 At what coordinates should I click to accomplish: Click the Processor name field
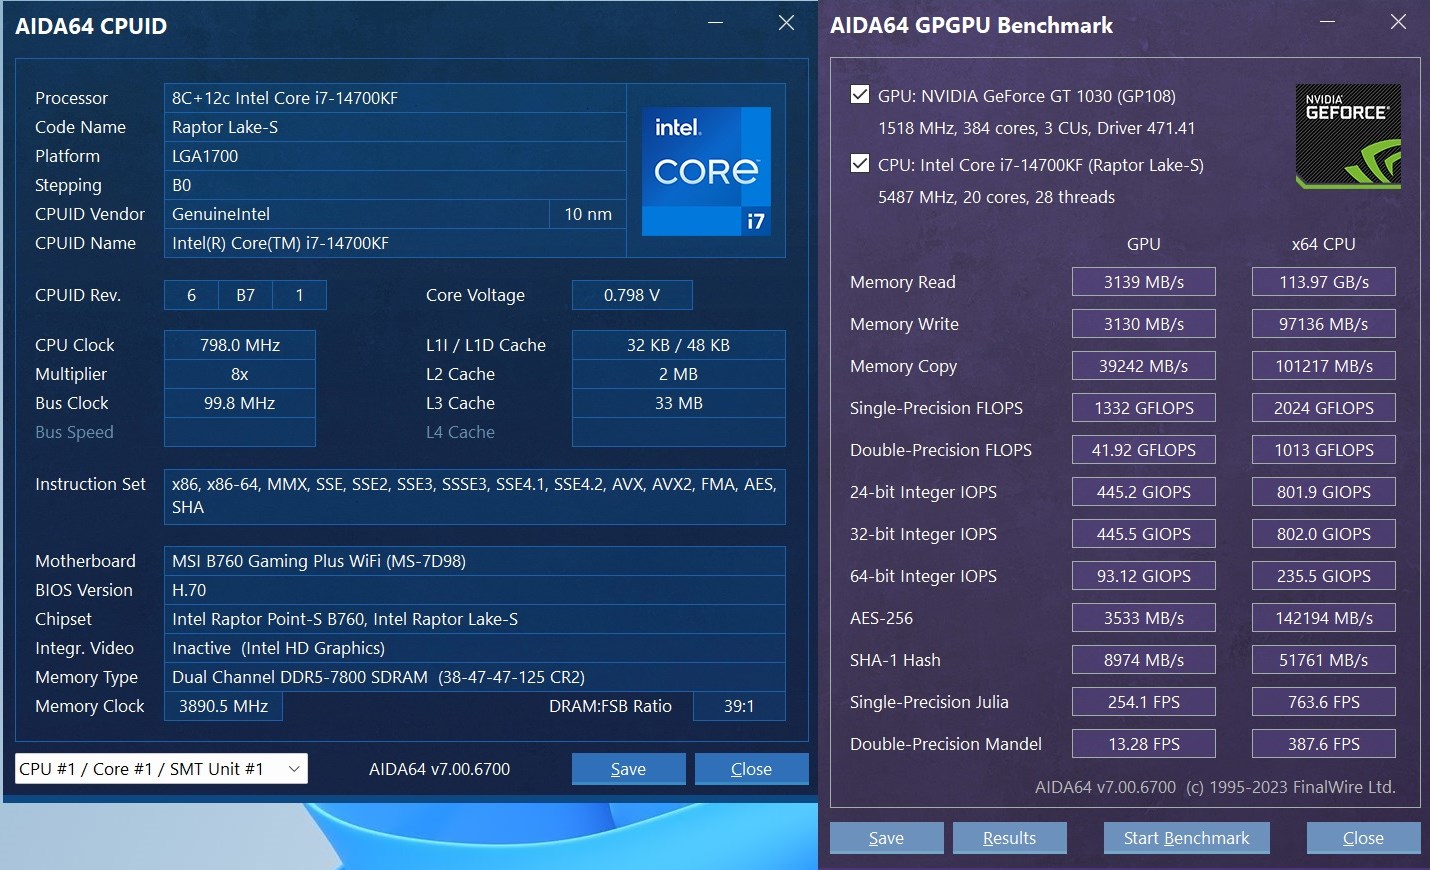[395, 98]
